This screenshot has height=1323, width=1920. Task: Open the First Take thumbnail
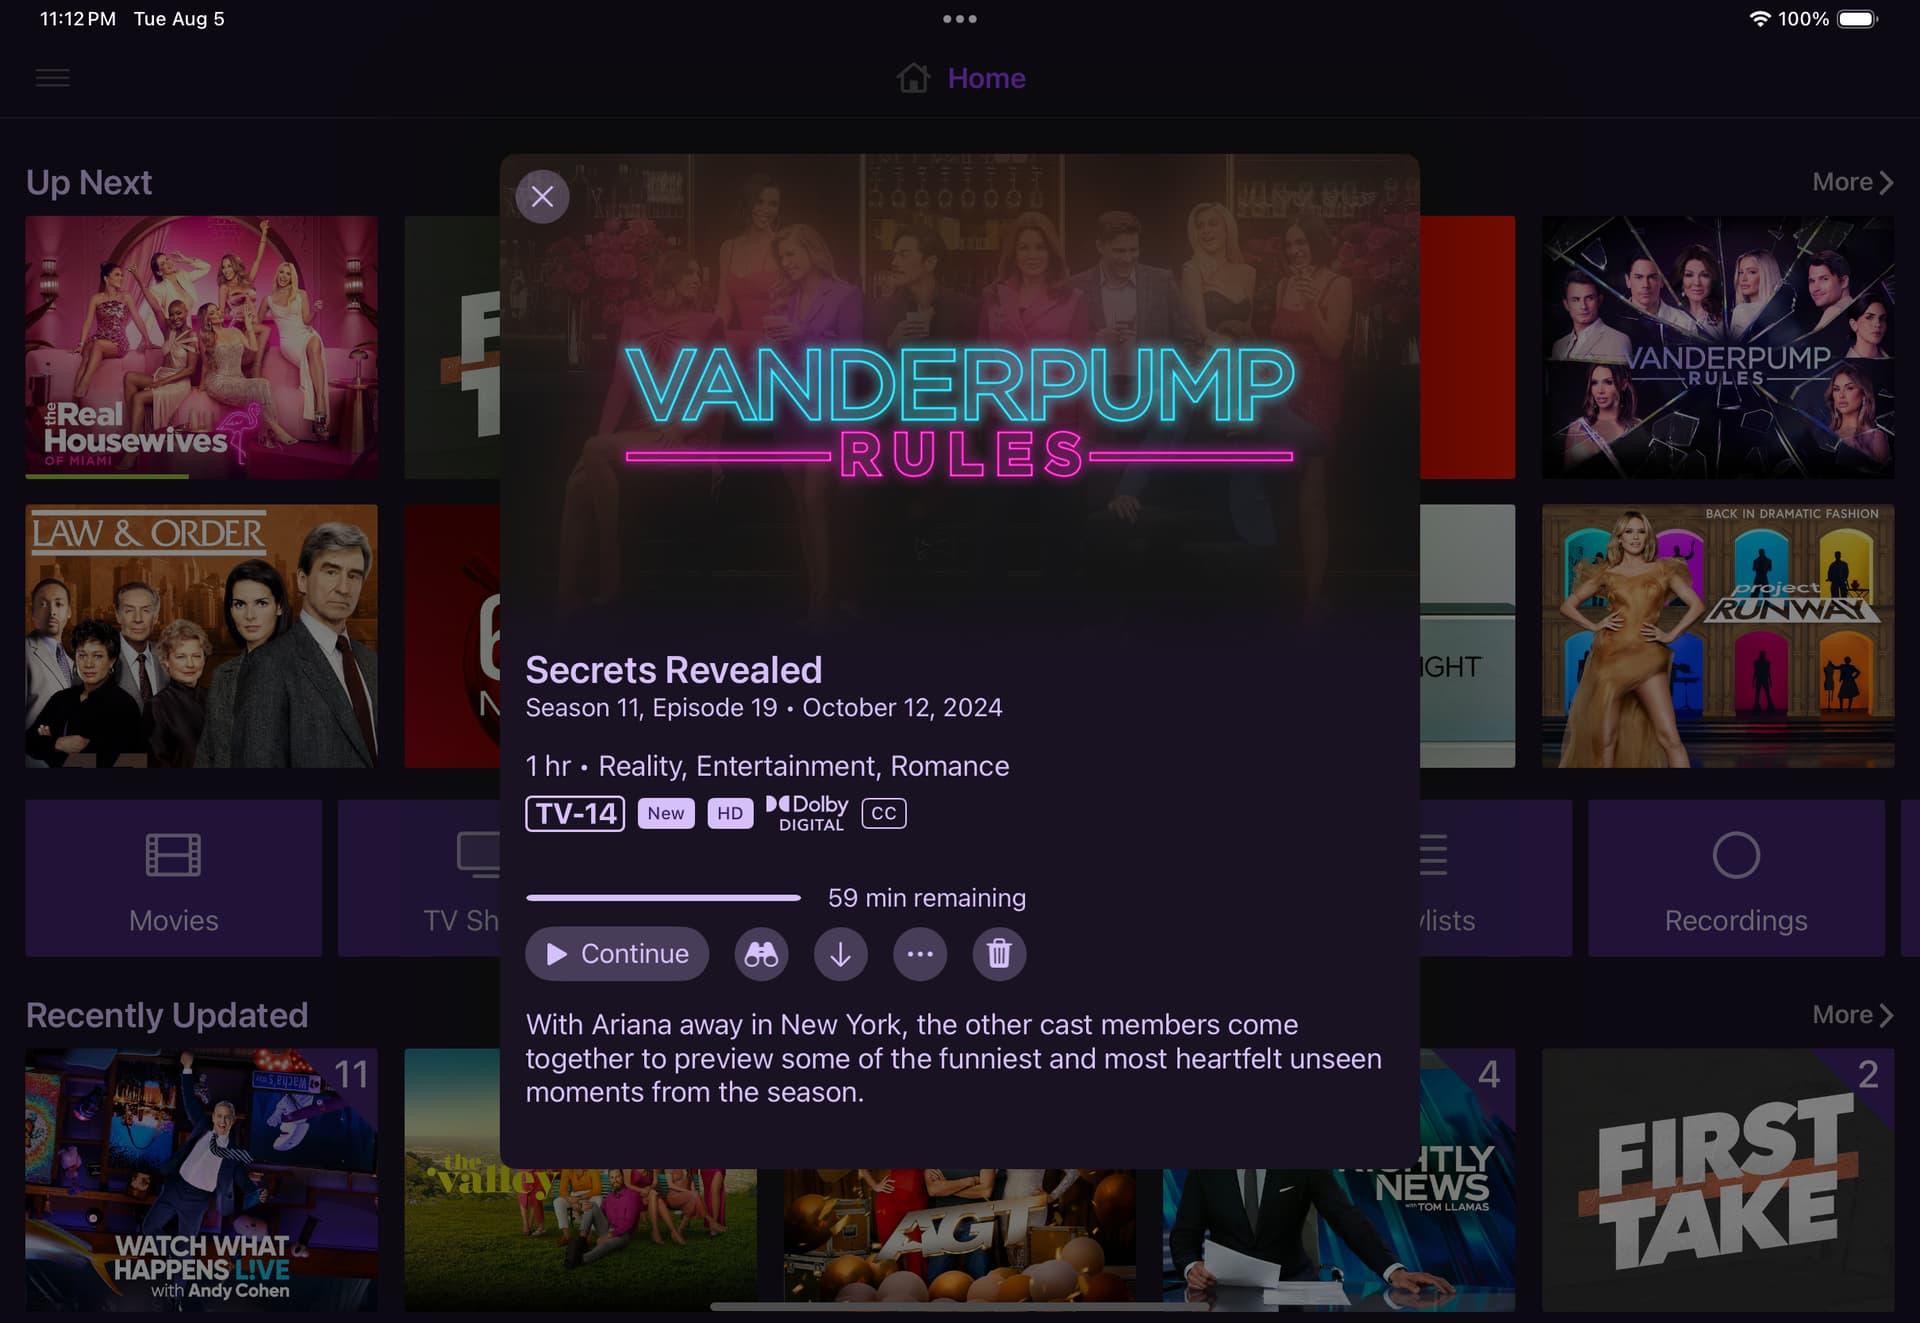(x=1718, y=1180)
